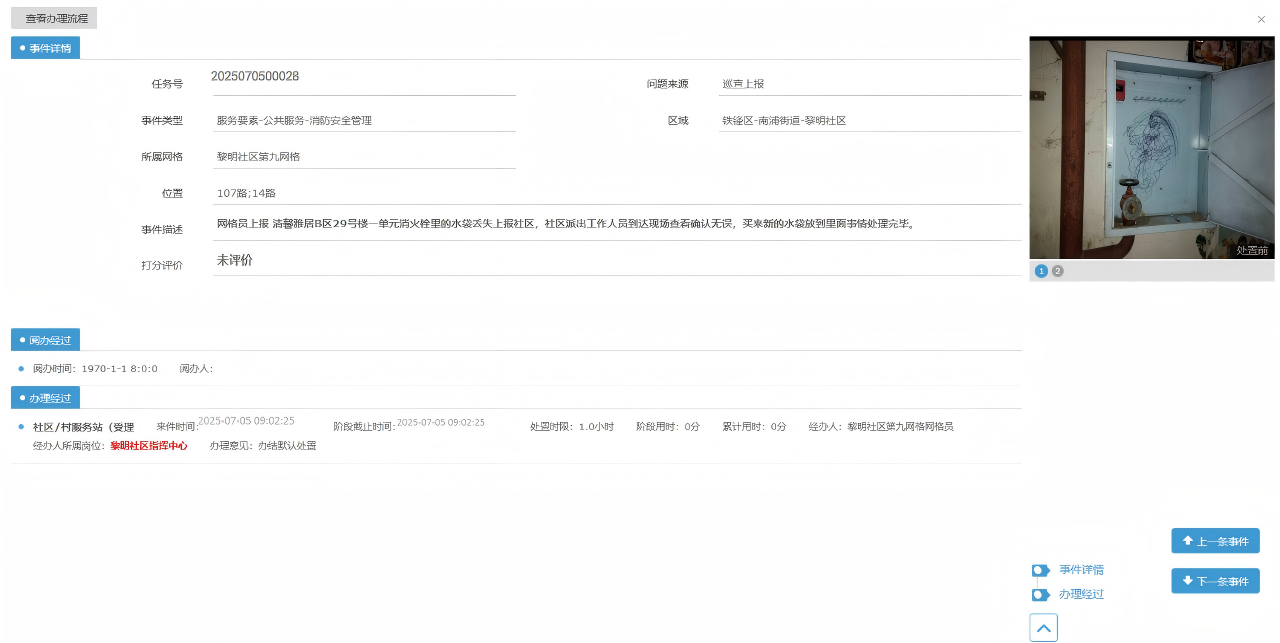Click the 问题来源 field showing 巡查上报
1280x643 pixels.
point(868,84)
